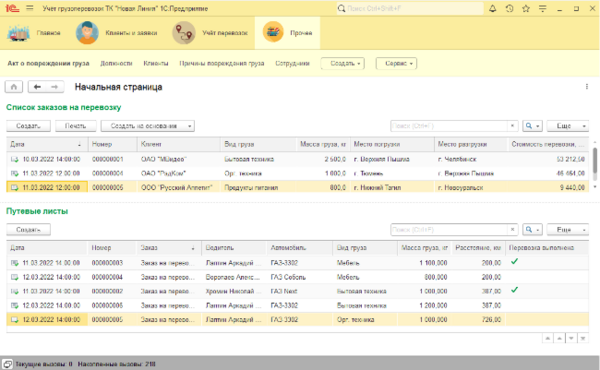Expand Создать на основании dropdown
Viewport: 600px width, 370px height.
click(148, 126)
